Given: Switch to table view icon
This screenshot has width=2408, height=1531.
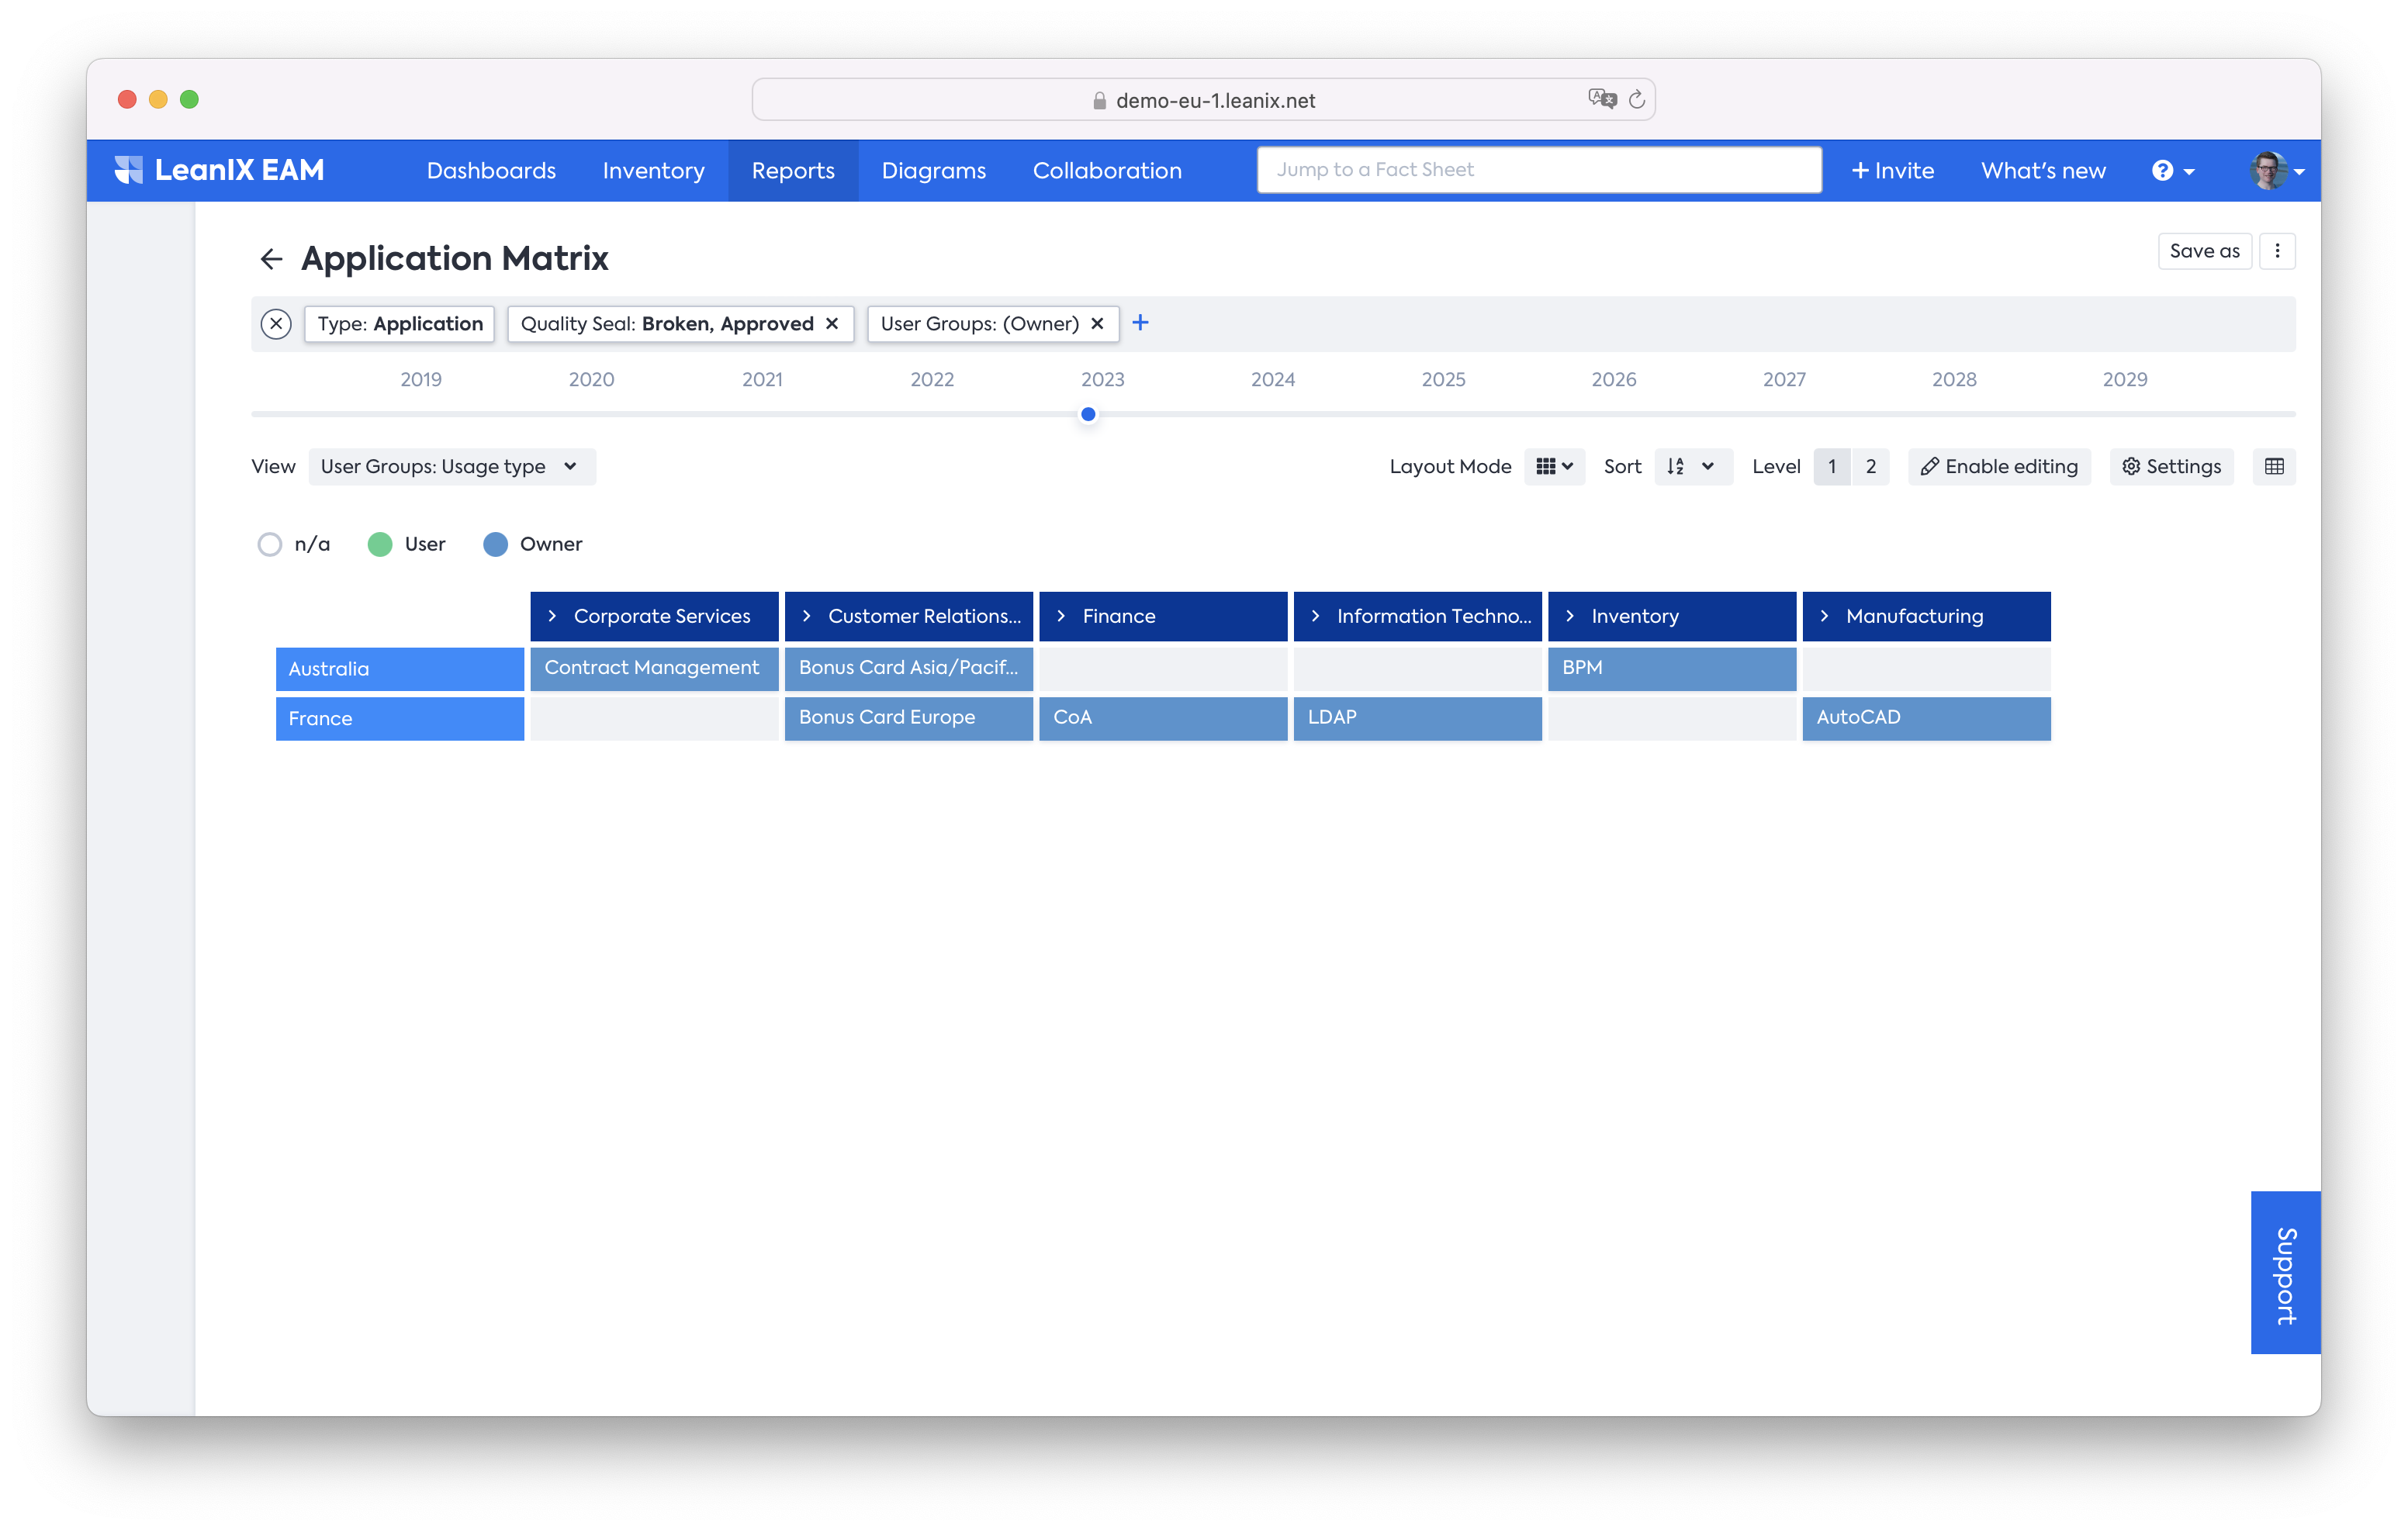Looking at the screenshot, I should [x=2273, y=466].
